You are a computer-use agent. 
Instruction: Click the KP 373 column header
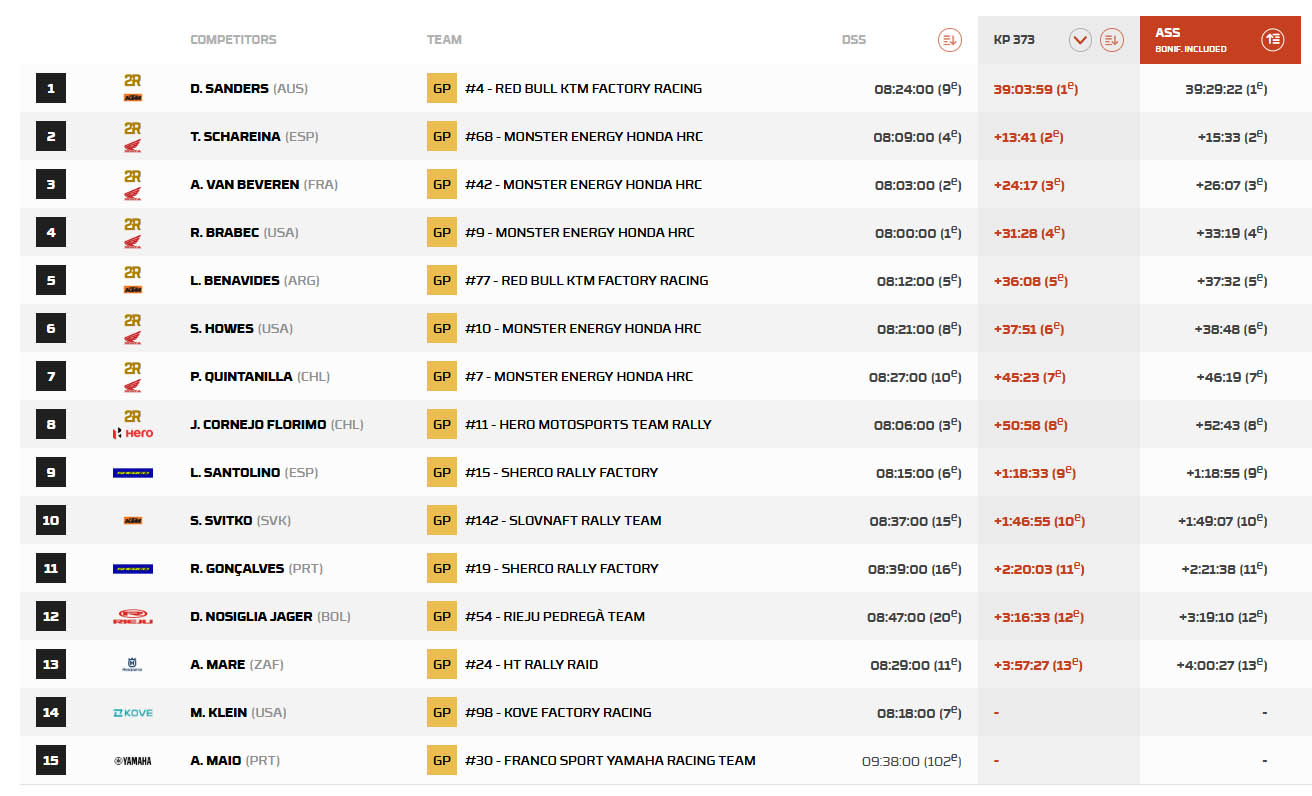coord(1014,40)
